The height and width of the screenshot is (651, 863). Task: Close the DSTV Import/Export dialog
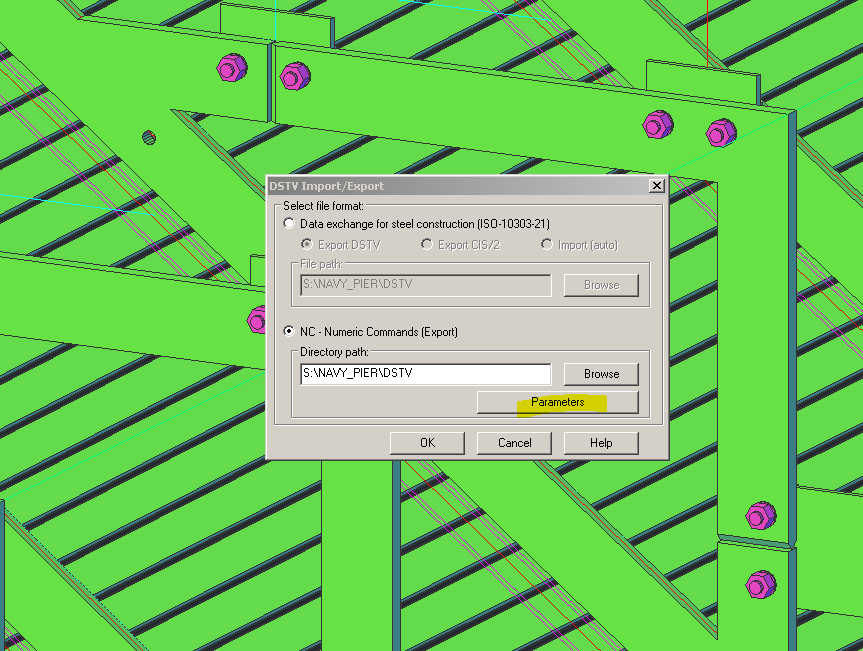pos(657,185)
